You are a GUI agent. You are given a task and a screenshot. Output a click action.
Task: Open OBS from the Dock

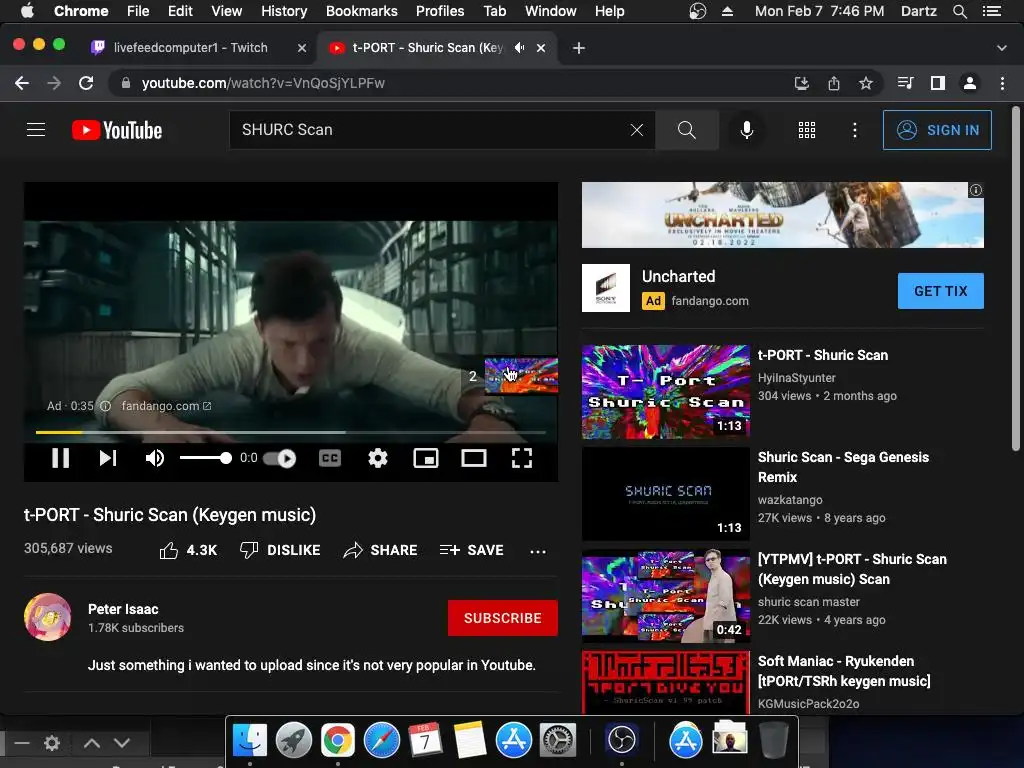pos(622,741)
